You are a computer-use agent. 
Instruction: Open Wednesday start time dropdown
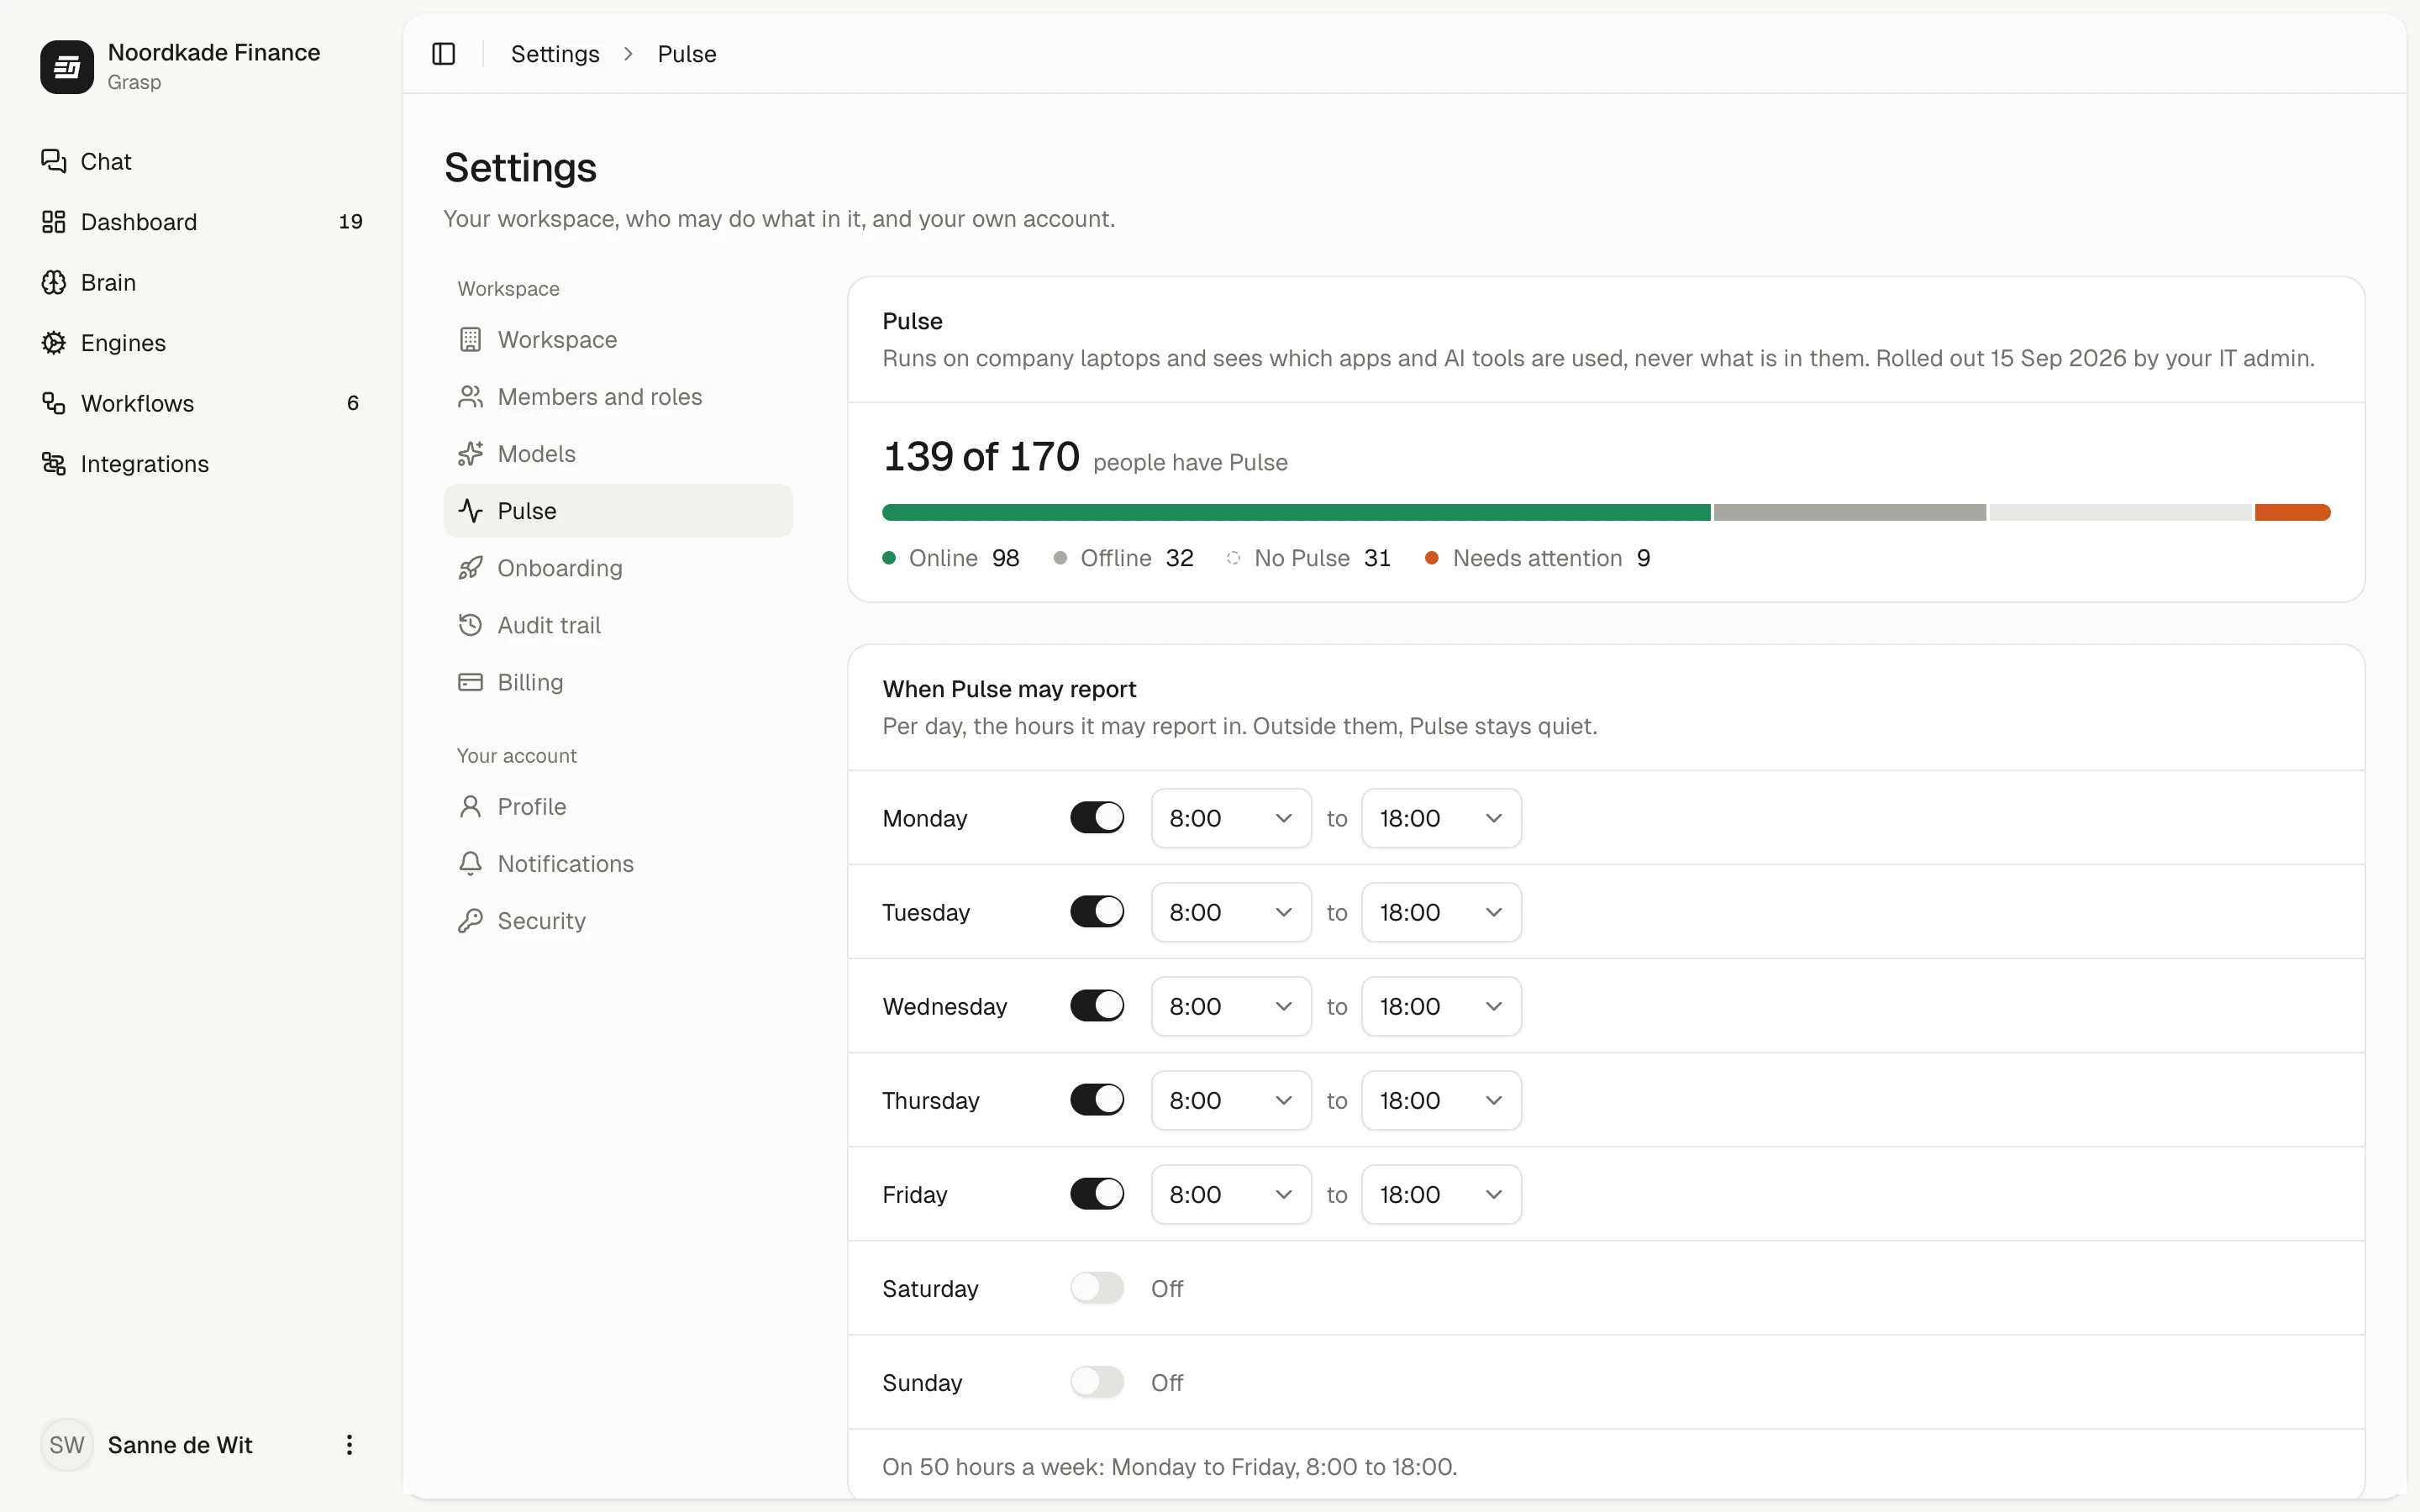(x=1231, y=1006)
